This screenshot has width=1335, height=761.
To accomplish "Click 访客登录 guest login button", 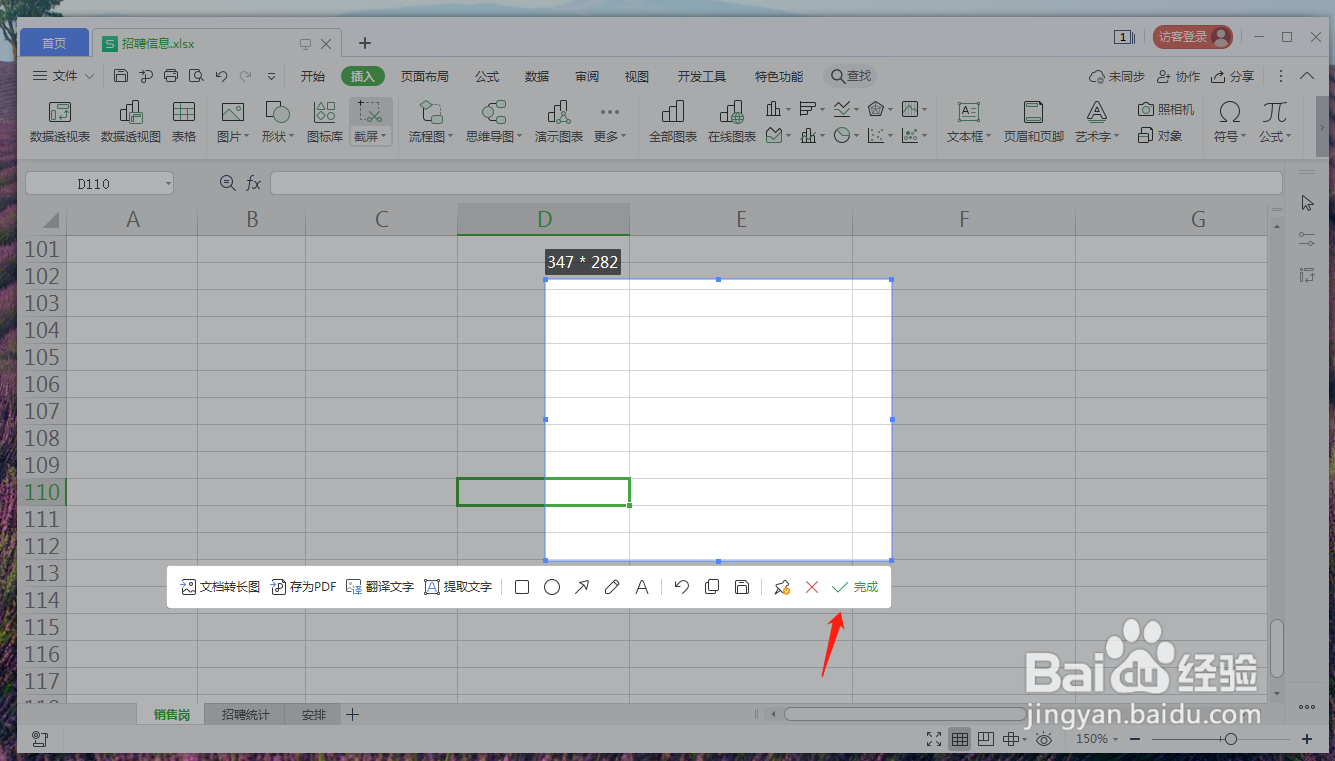I will pyautogui.click(x=1193, y=37).
